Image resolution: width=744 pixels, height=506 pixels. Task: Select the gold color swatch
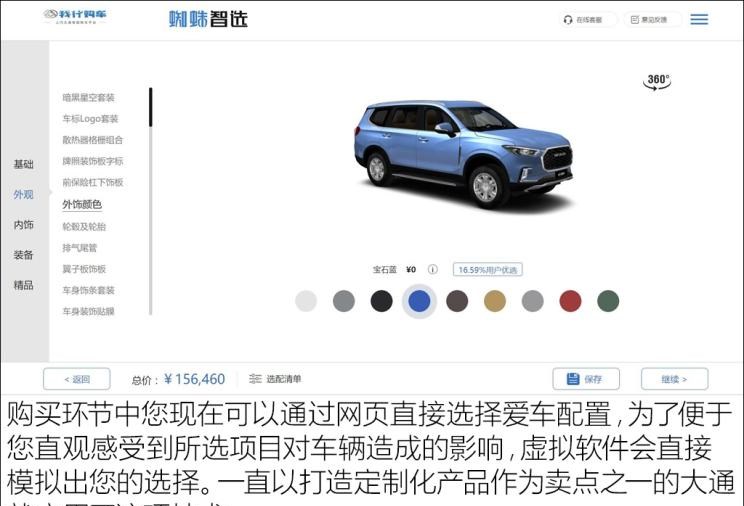(495, 301)
